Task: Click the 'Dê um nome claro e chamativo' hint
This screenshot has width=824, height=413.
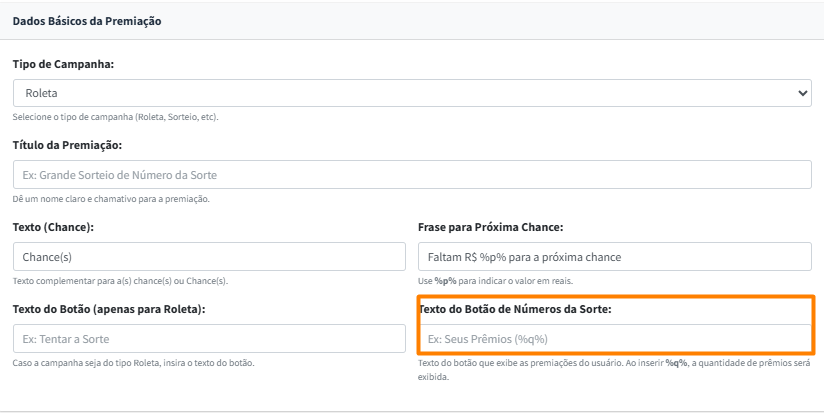Action: (111, 199)
